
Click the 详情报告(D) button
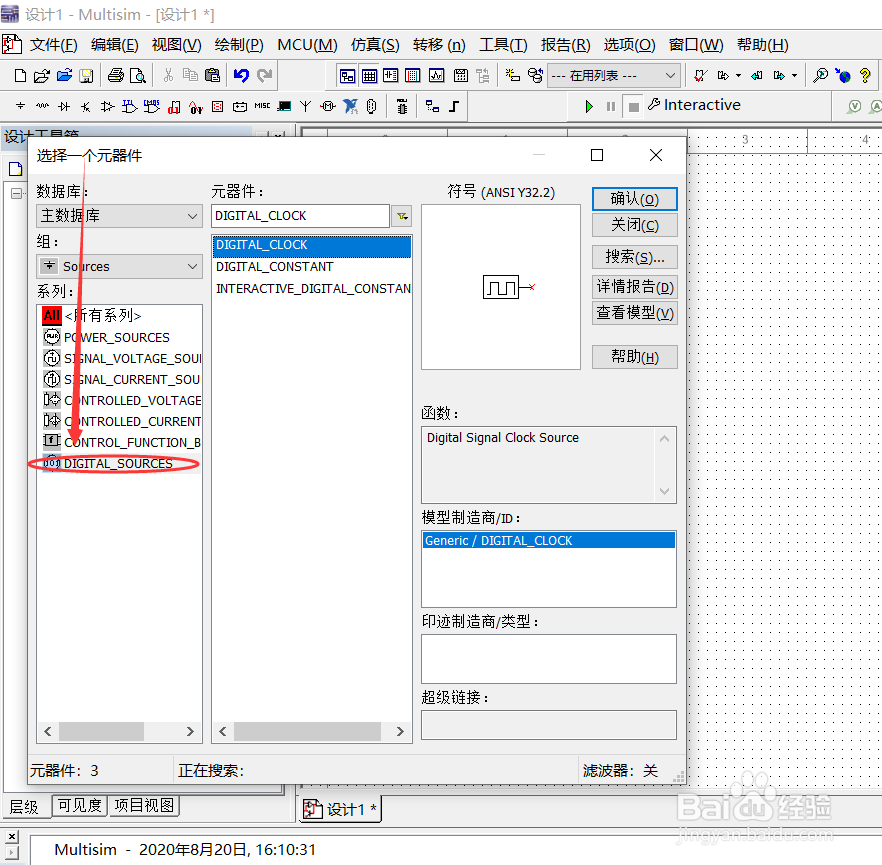tap(634, 287)
